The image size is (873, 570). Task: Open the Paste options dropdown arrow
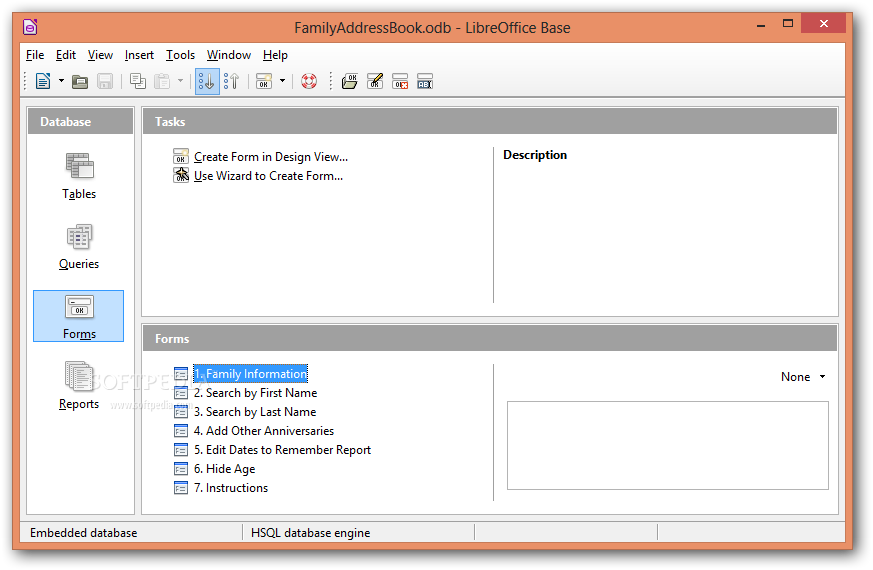(180, 82)
